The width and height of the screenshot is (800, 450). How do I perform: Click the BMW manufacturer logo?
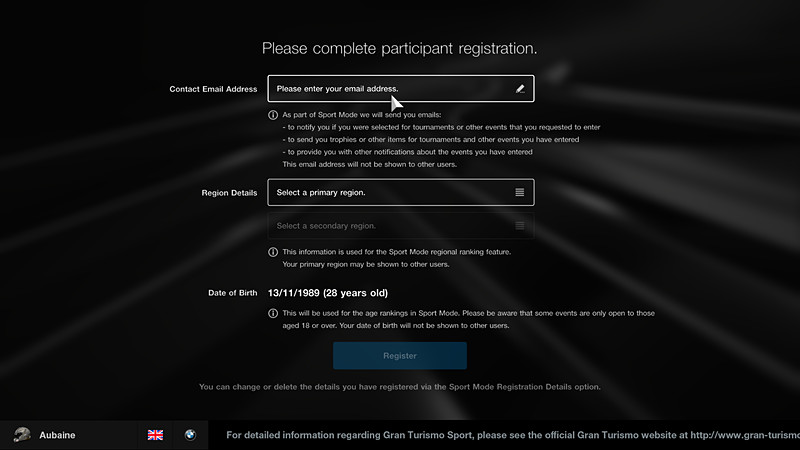pos(190,435)
